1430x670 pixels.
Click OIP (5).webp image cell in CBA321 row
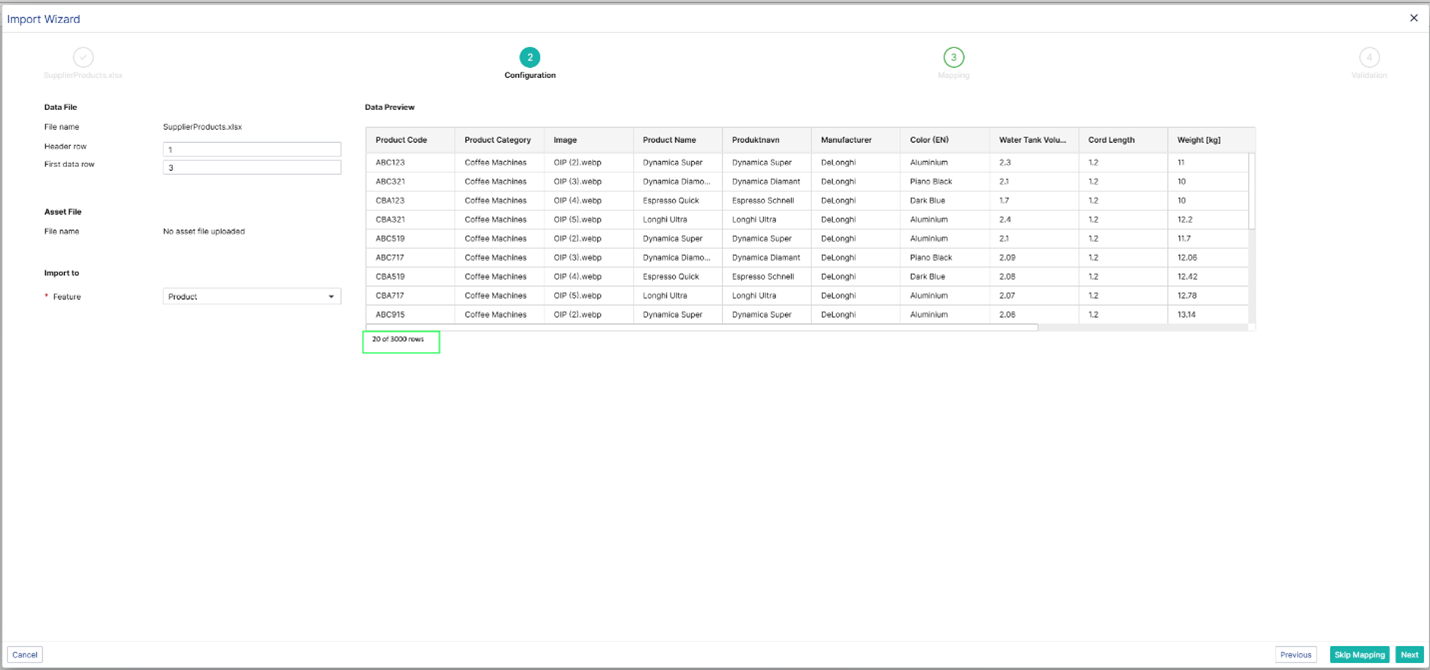(588, 220)
